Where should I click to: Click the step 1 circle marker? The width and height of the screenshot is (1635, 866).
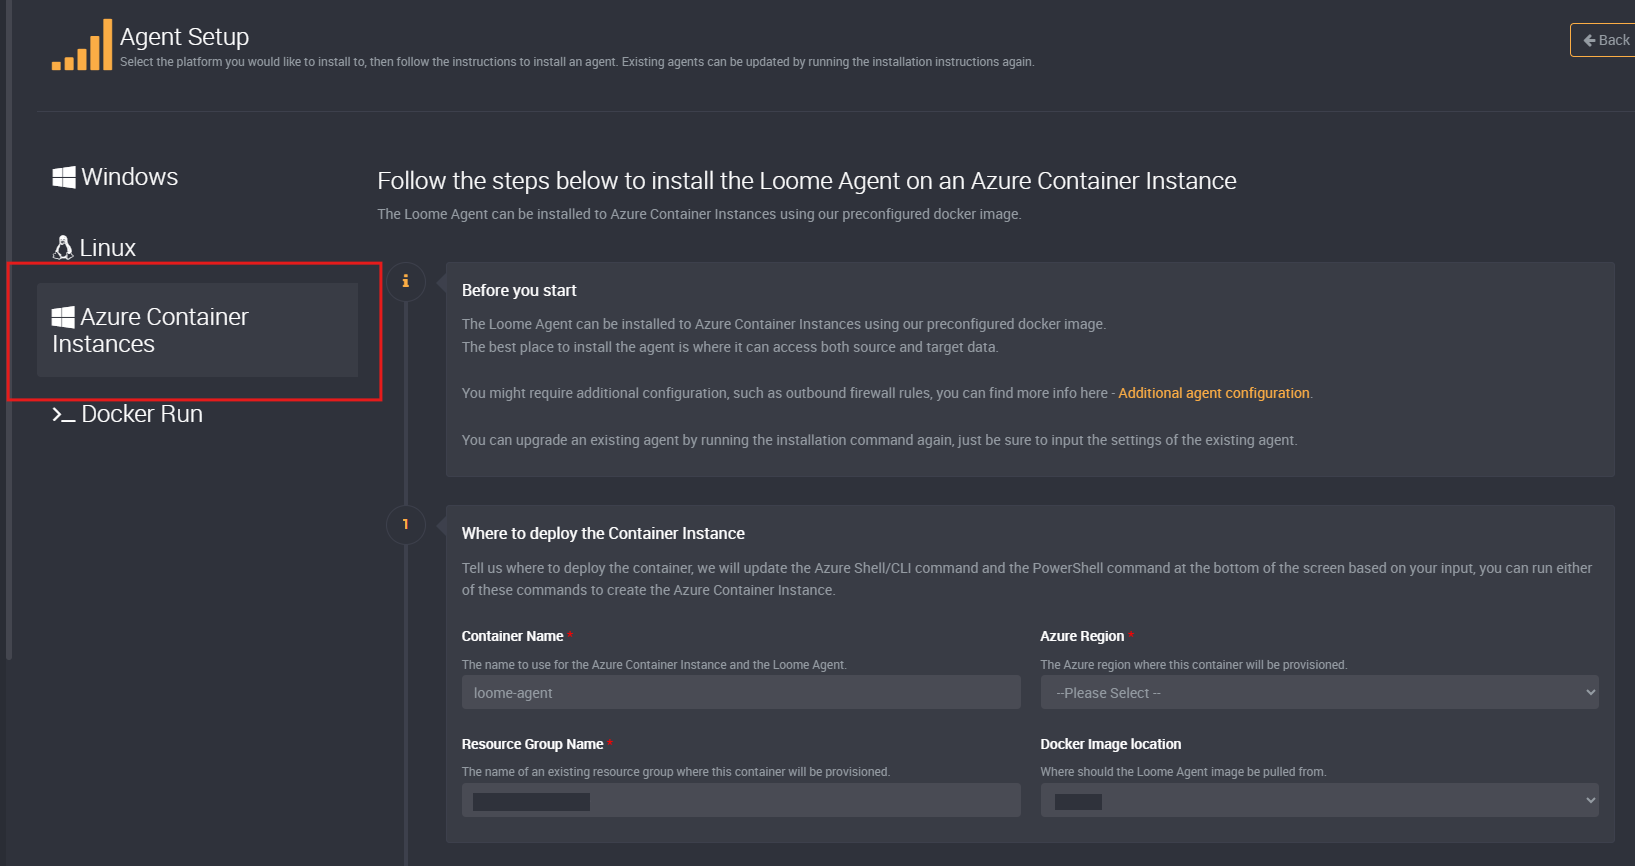click(406, 524)
